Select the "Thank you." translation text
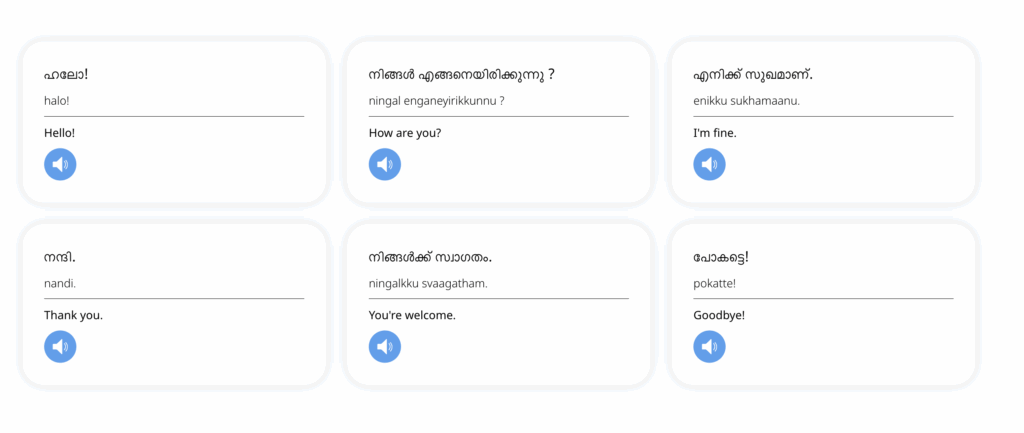 [x=73, y=315]
